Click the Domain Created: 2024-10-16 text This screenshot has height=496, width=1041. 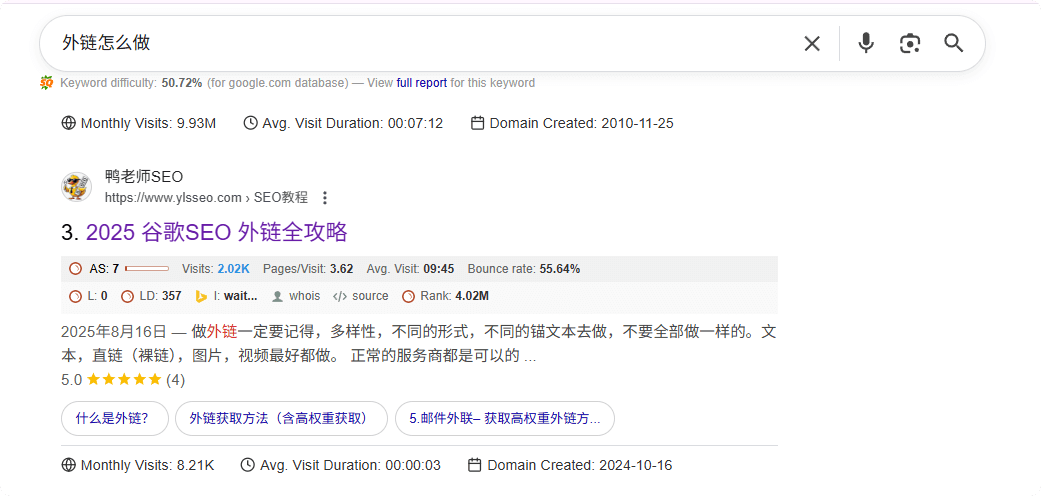(x=580, y=465)
